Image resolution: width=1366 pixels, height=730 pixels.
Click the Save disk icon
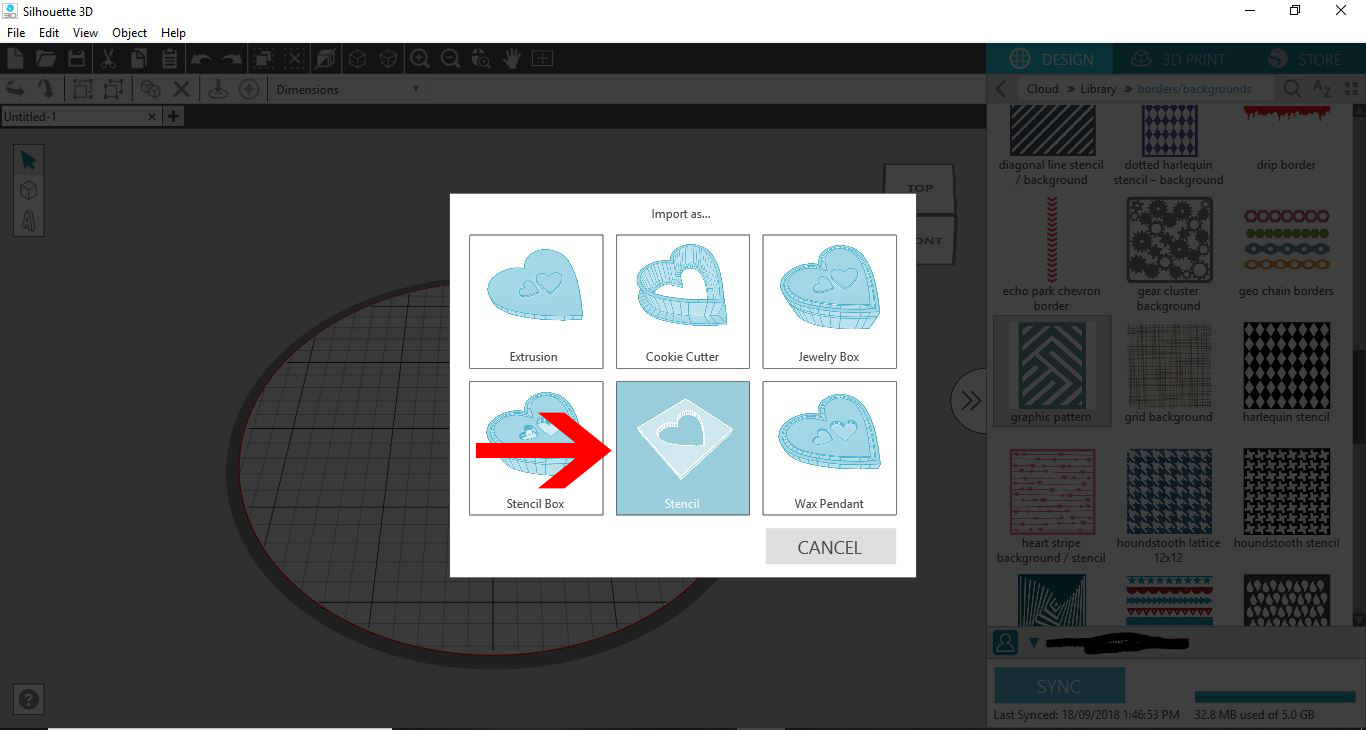76,59
